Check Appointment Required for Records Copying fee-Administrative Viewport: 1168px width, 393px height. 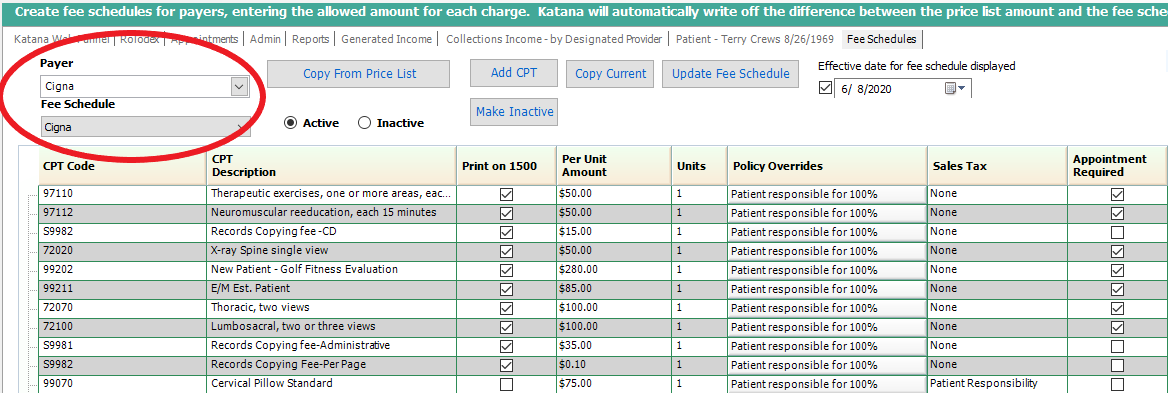pos(1117,346)
